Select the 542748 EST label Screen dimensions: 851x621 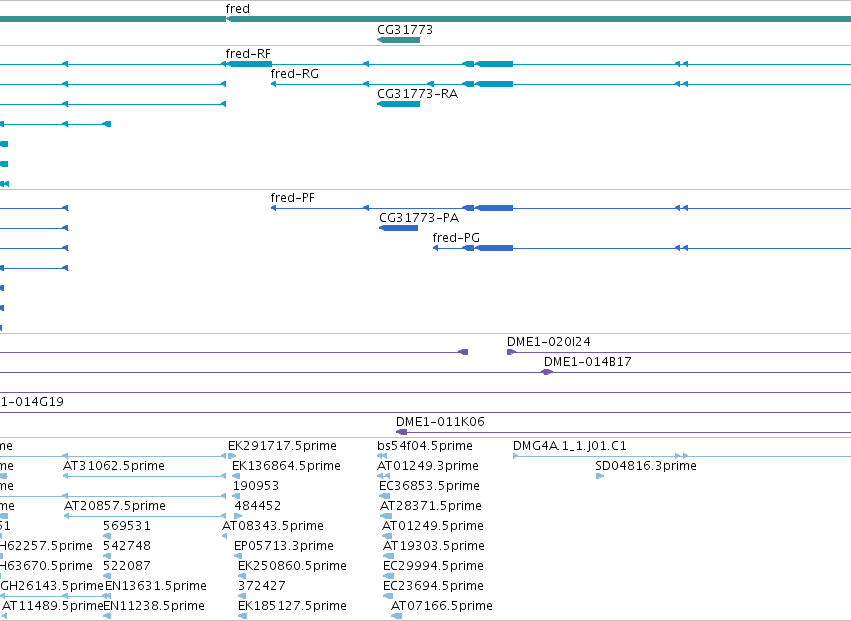click(127, 546)
